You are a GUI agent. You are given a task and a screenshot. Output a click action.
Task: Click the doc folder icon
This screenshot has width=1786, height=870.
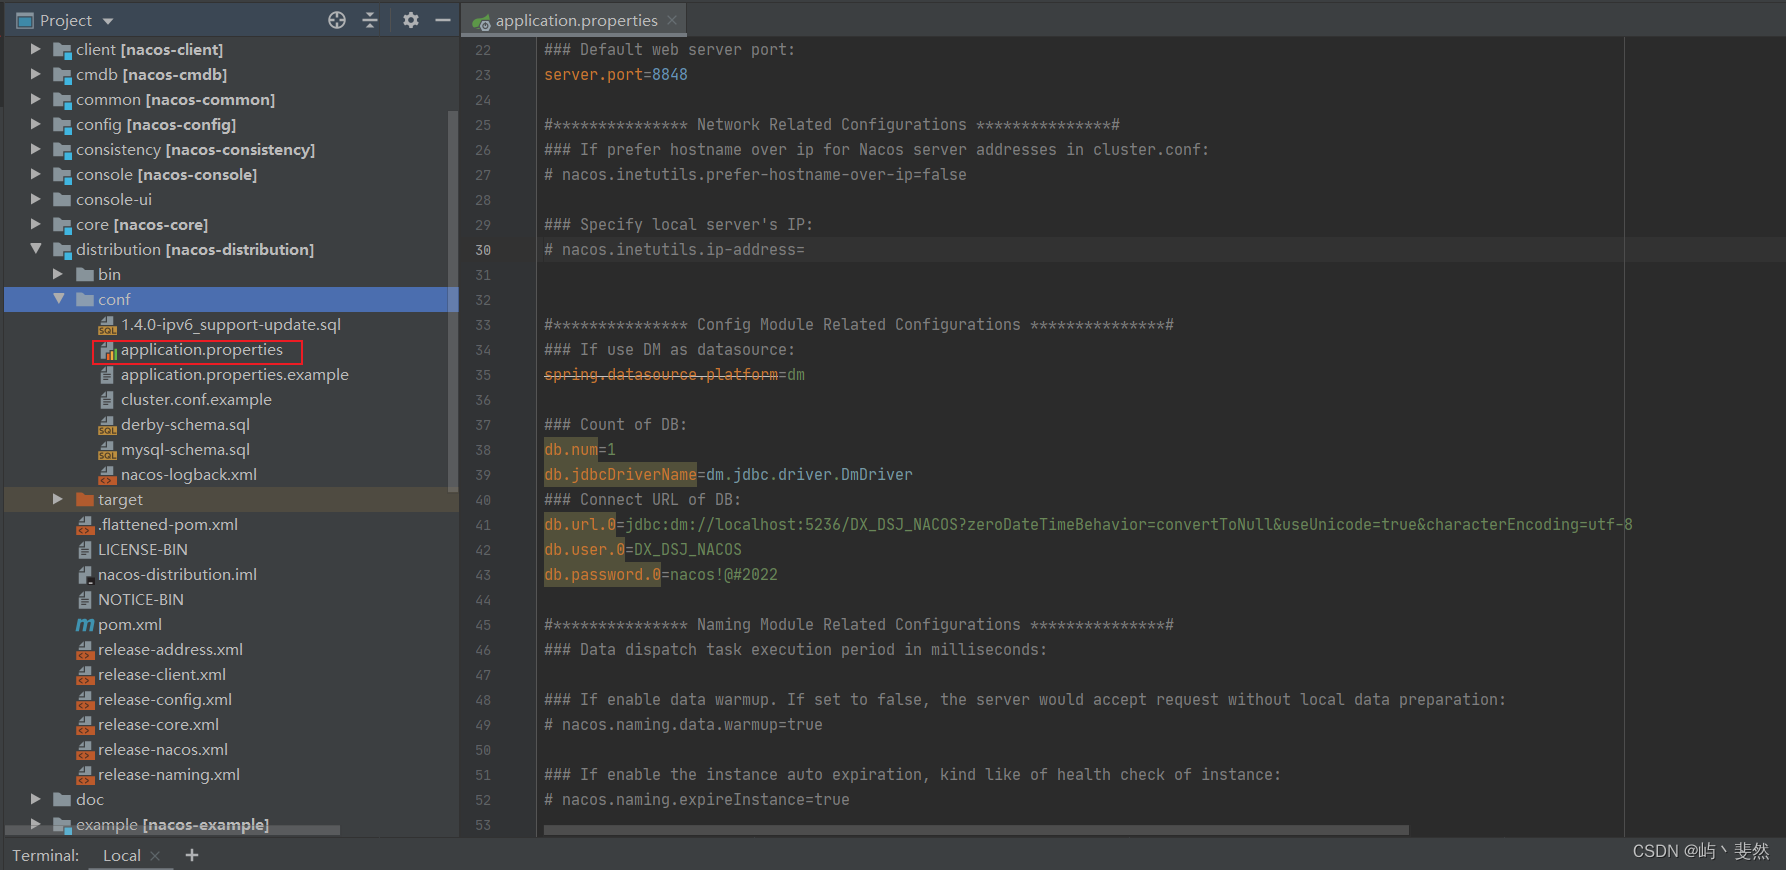coord(62,799)
